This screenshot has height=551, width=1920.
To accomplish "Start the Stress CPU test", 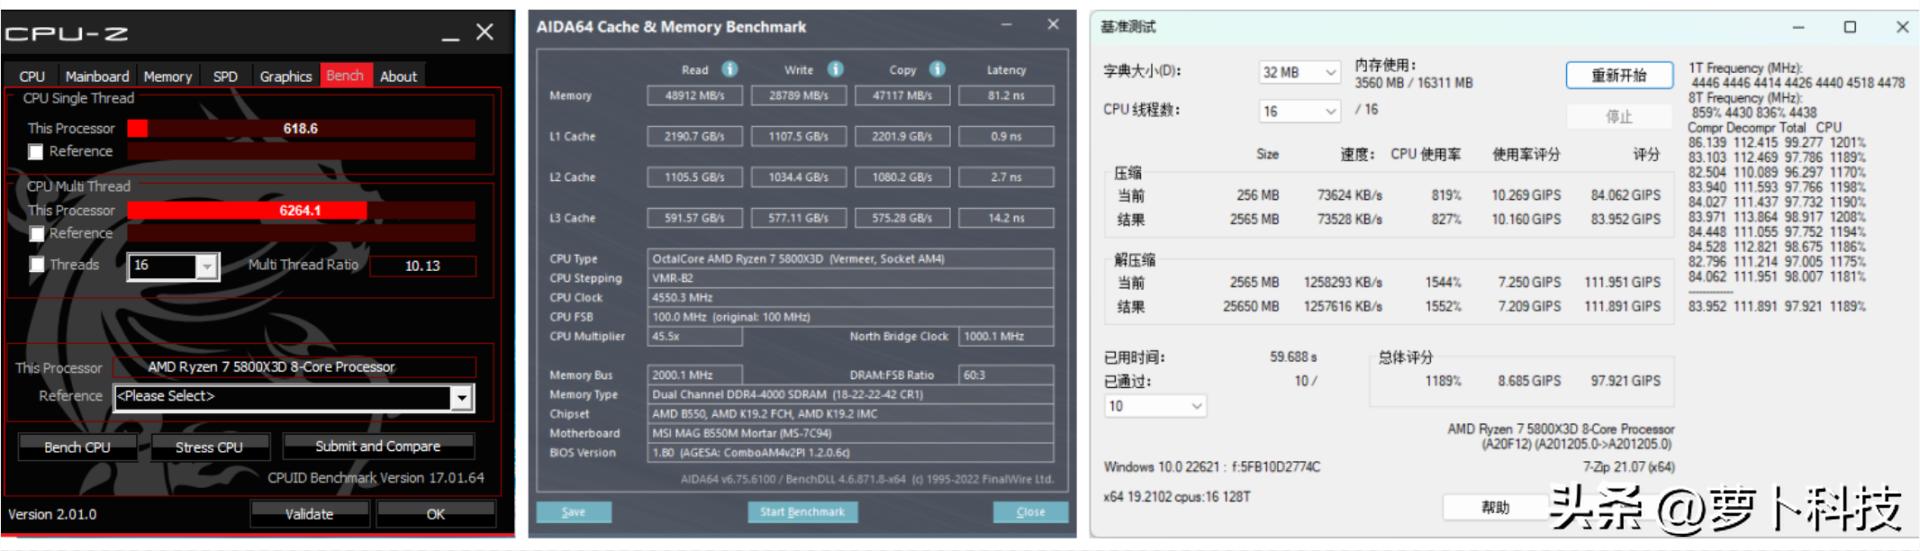I will click(209, 447).
